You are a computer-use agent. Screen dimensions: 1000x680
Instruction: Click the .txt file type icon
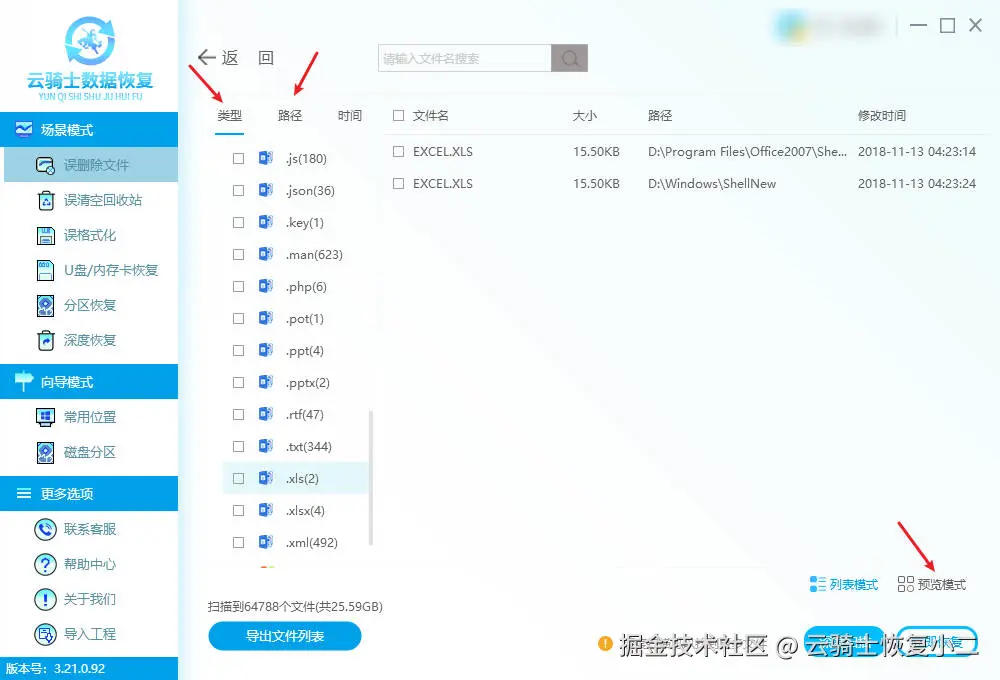266,446
